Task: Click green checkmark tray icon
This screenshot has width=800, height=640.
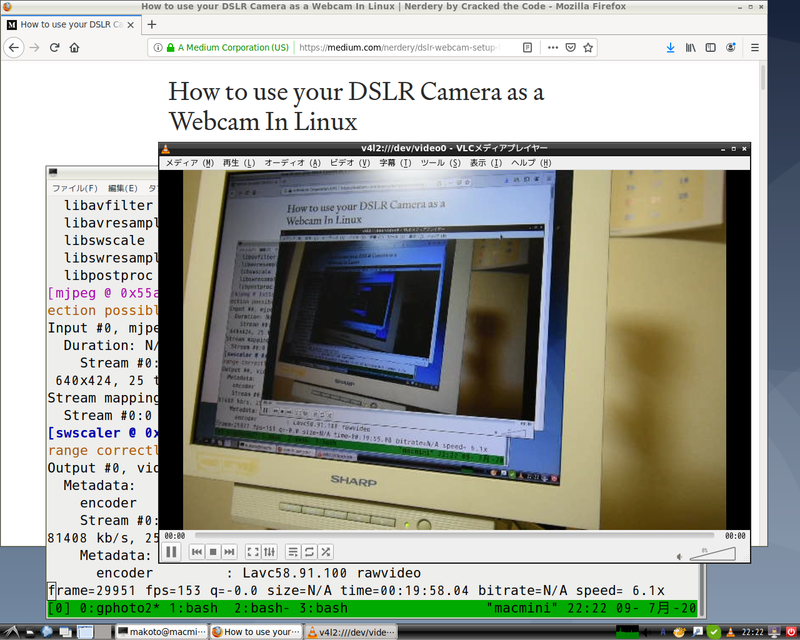Action: pyautogui.click(x=714, y=632)
